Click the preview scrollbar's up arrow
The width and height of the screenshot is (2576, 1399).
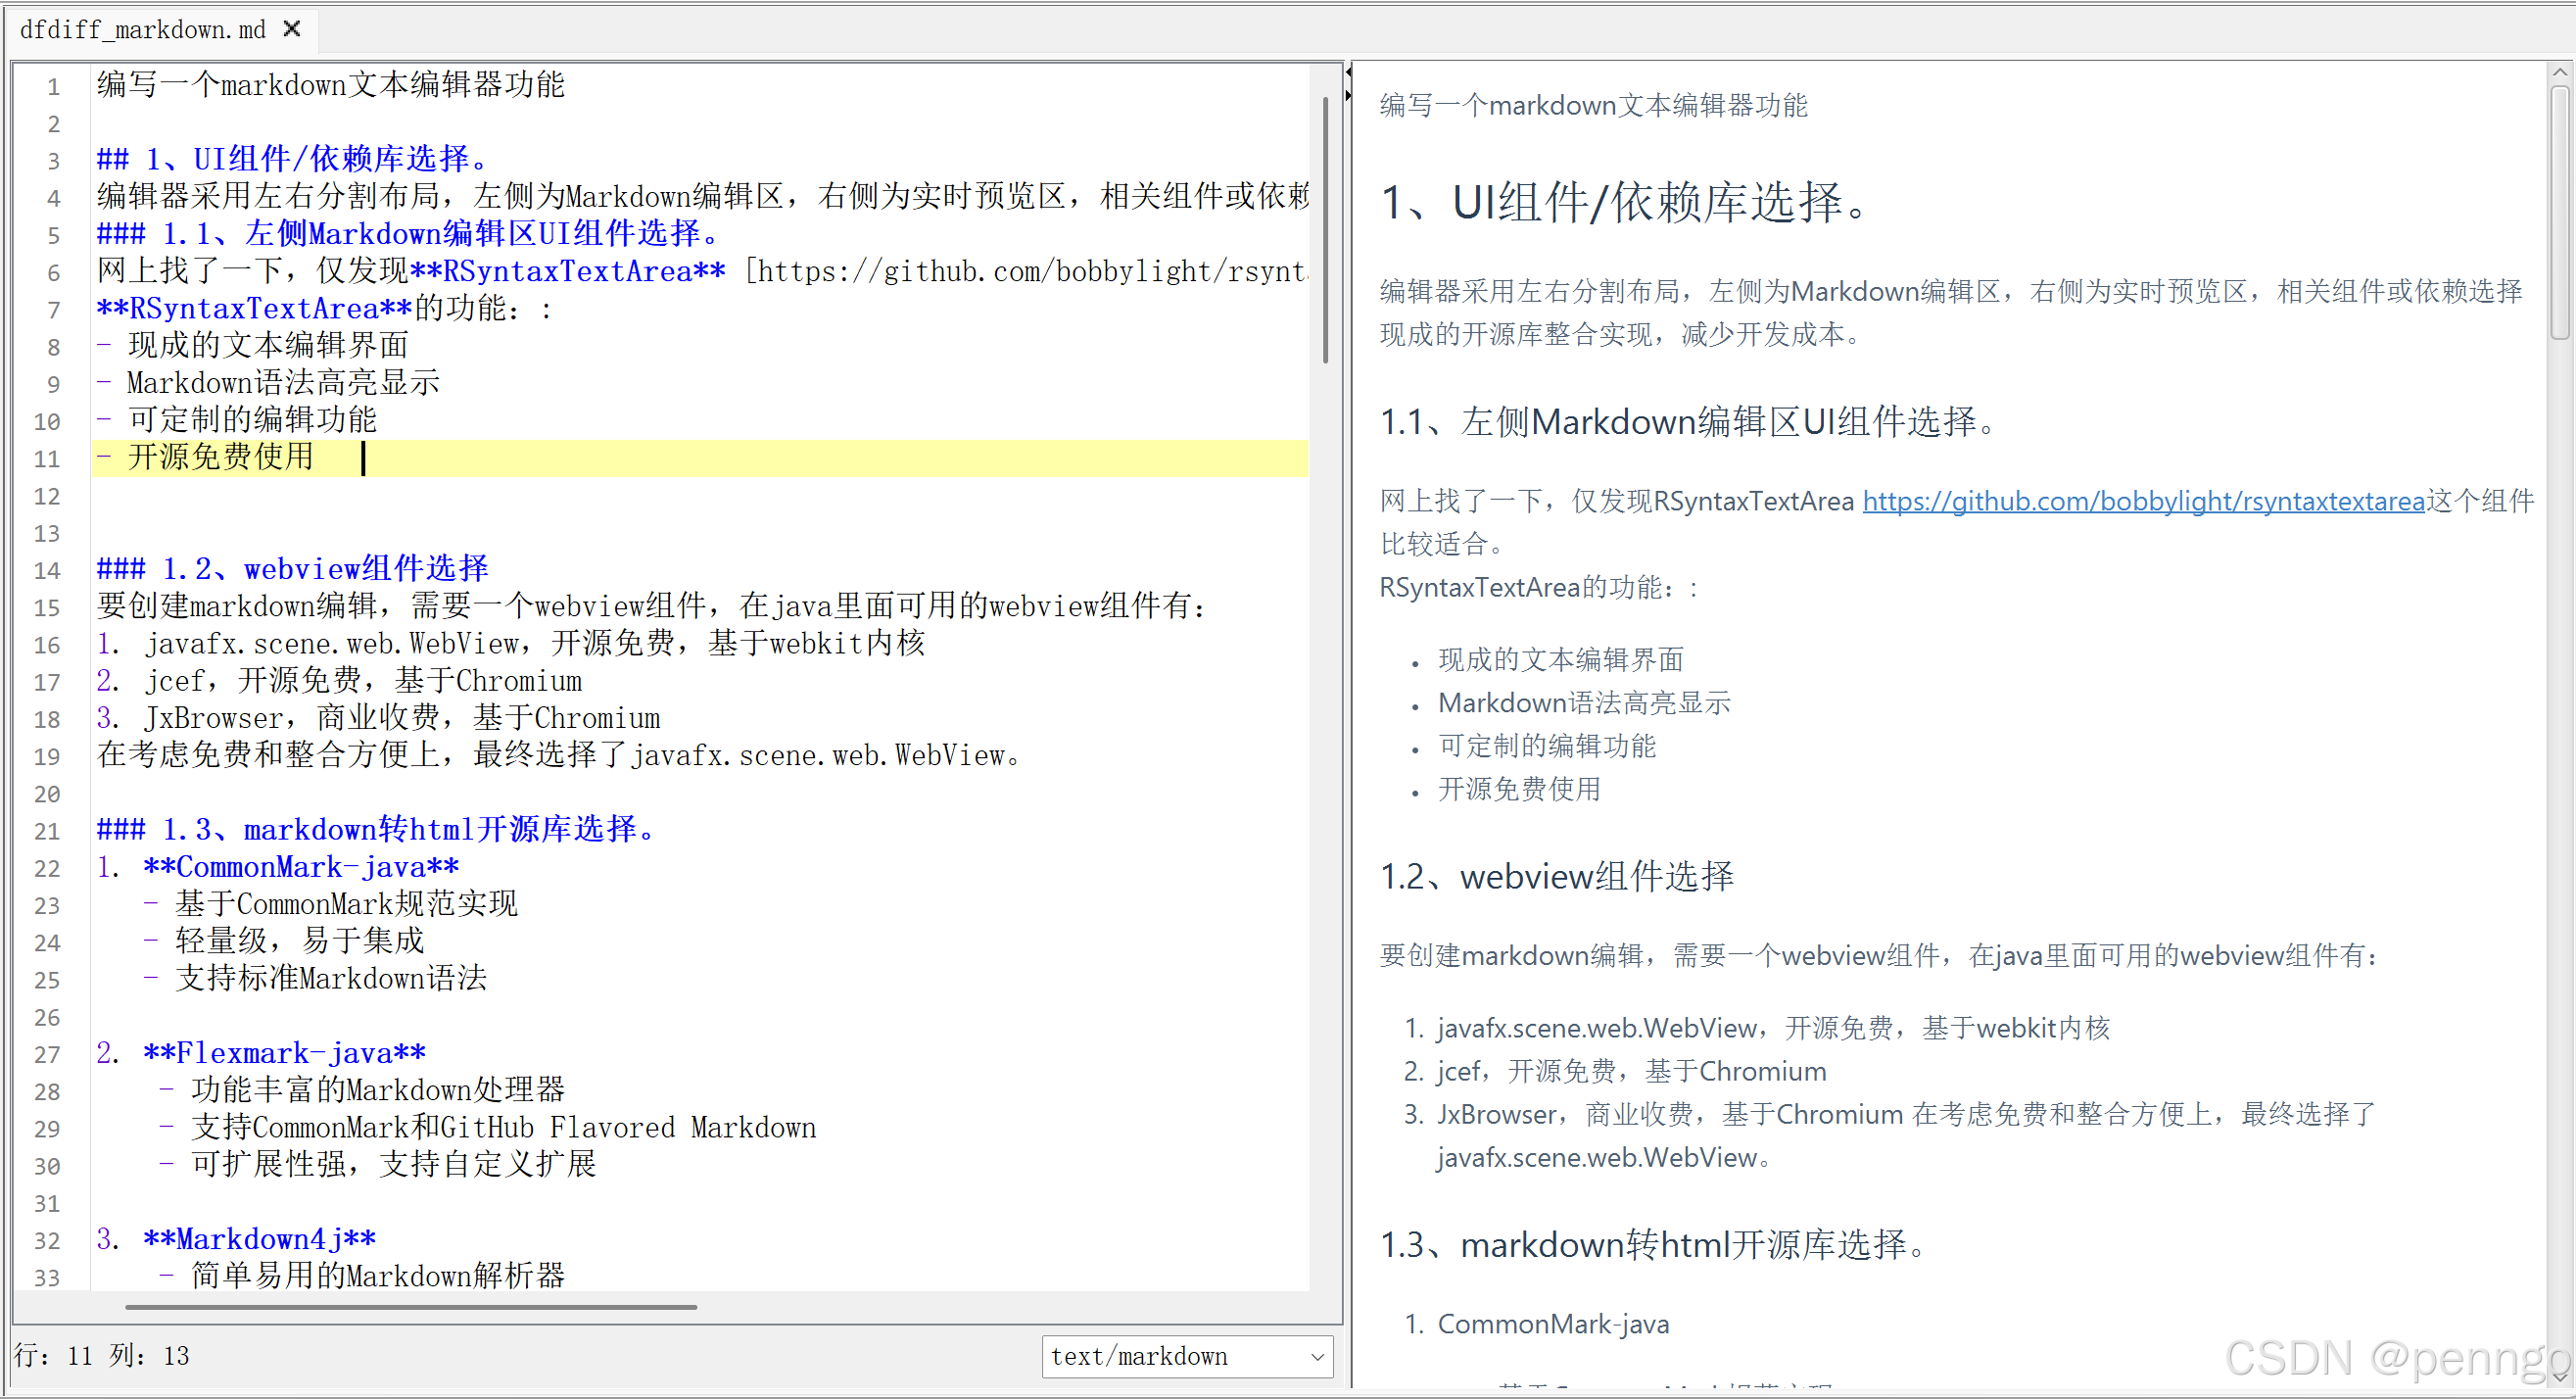pos(2559,72)
